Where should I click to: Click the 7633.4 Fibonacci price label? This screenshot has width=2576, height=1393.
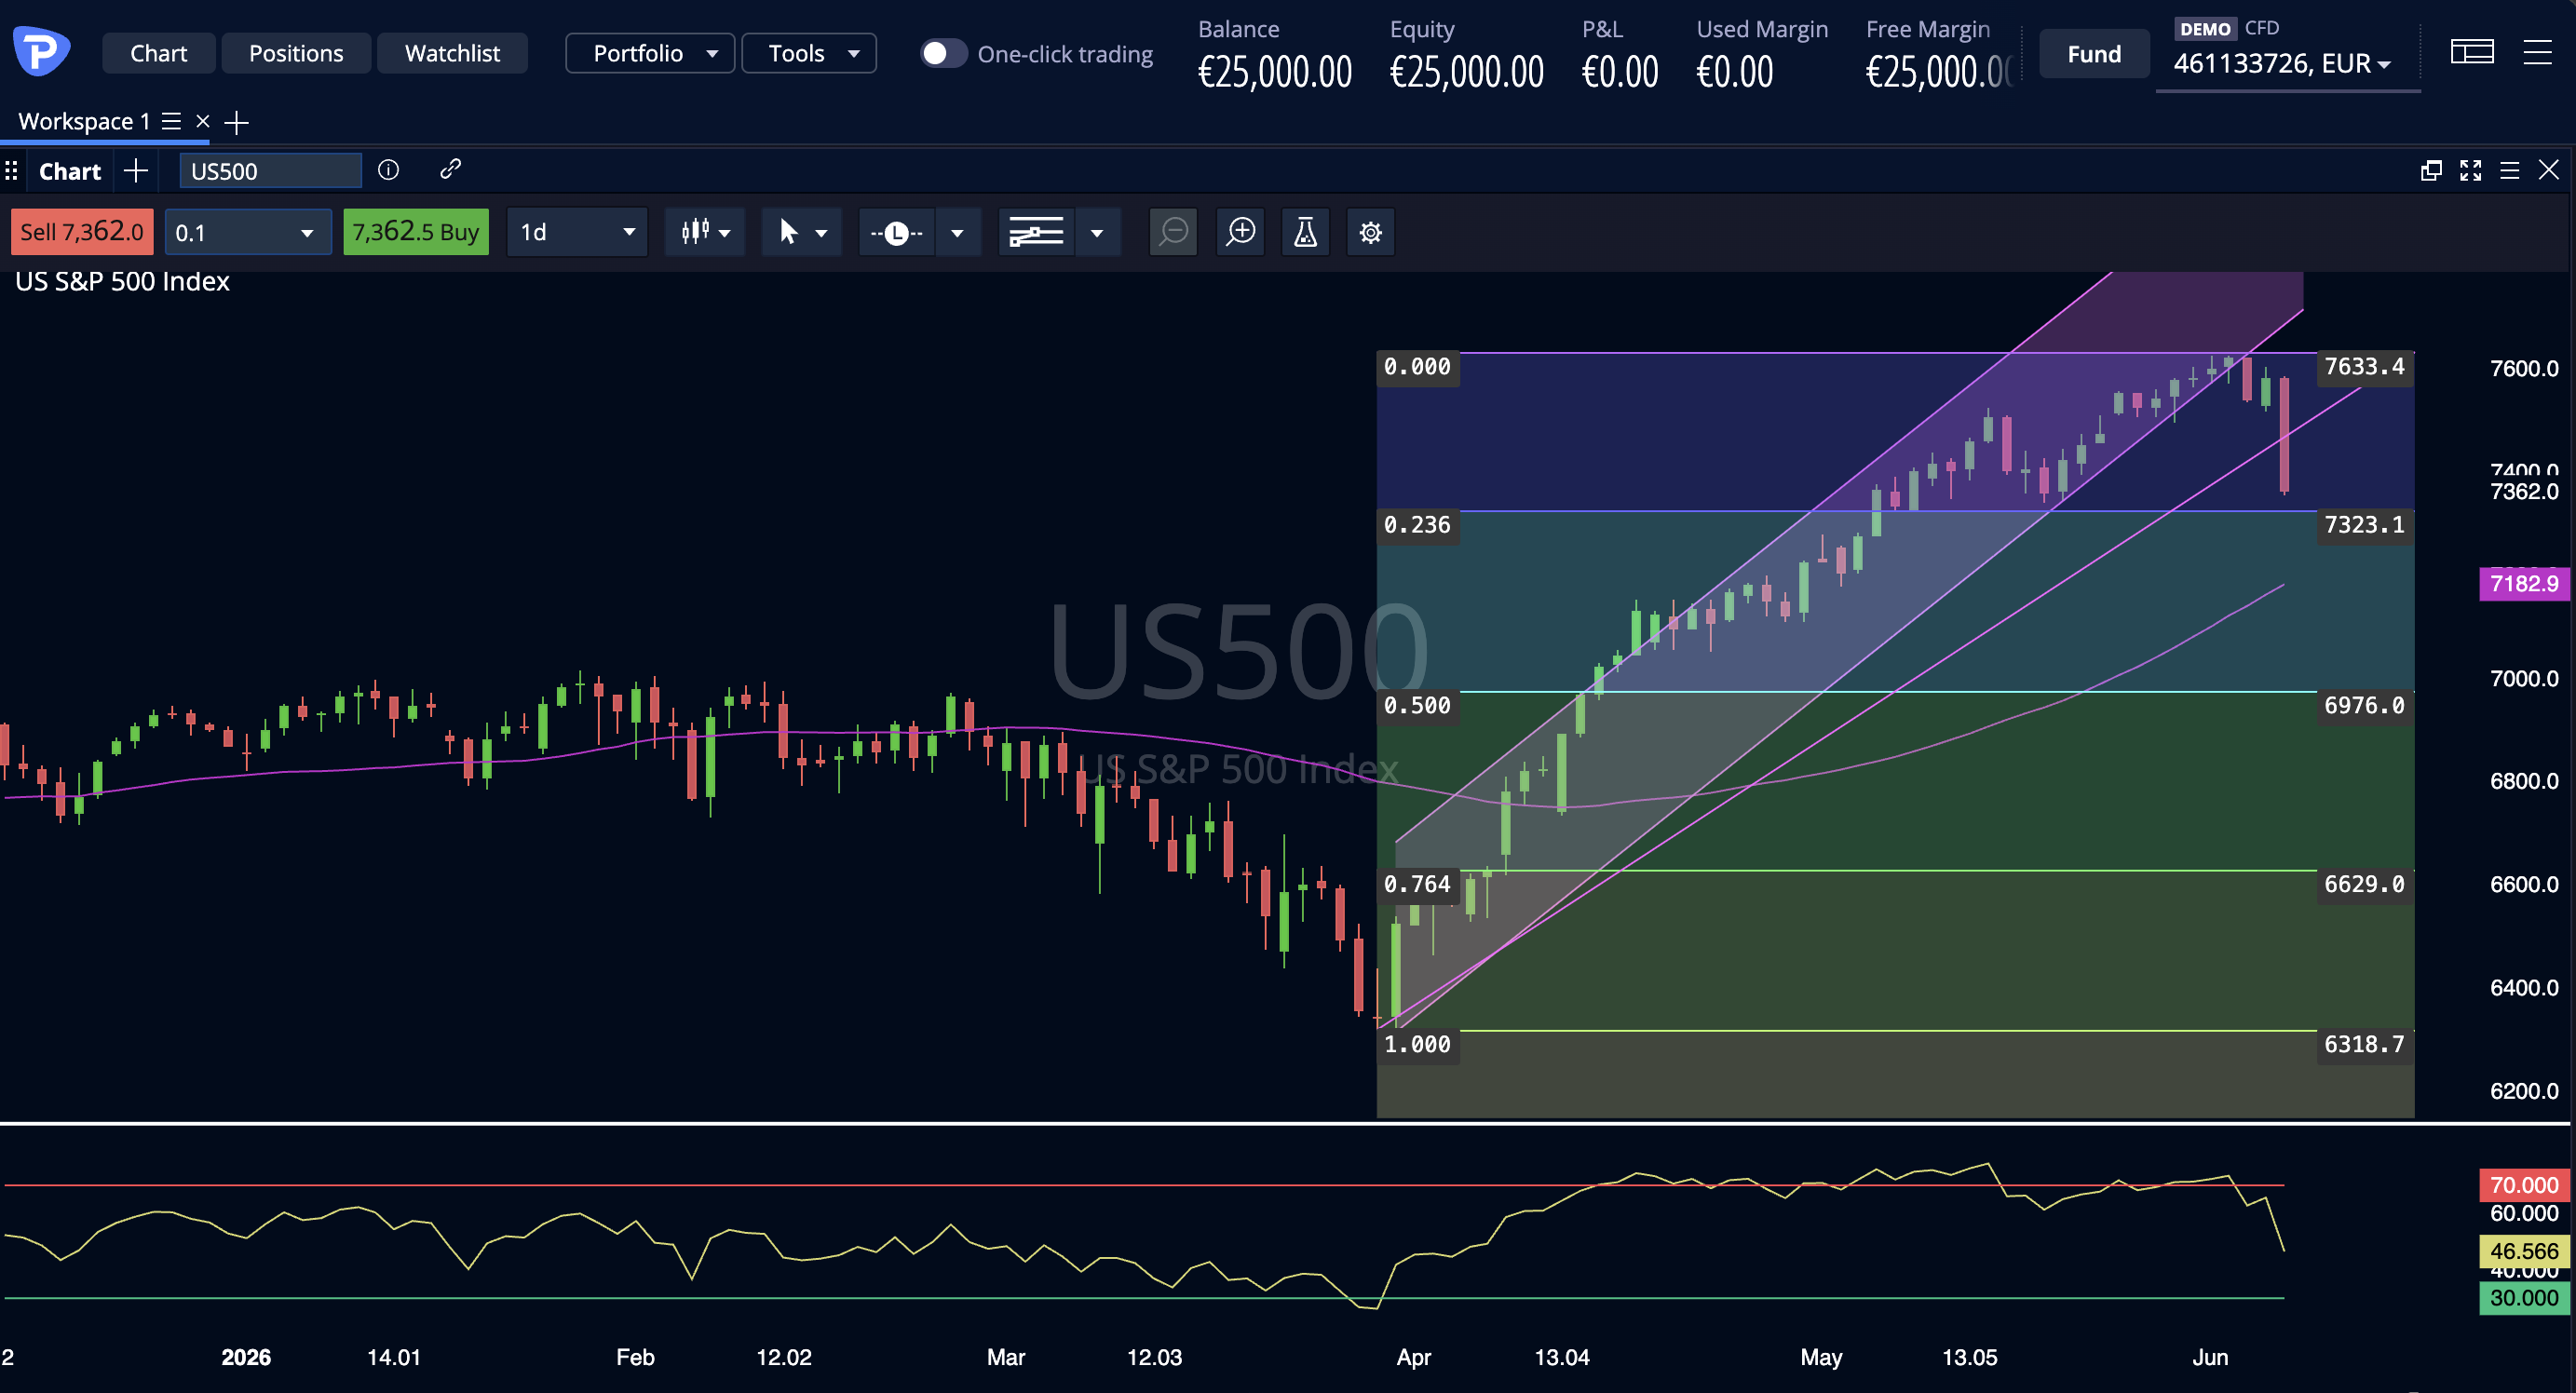(x=2364, y=367)
